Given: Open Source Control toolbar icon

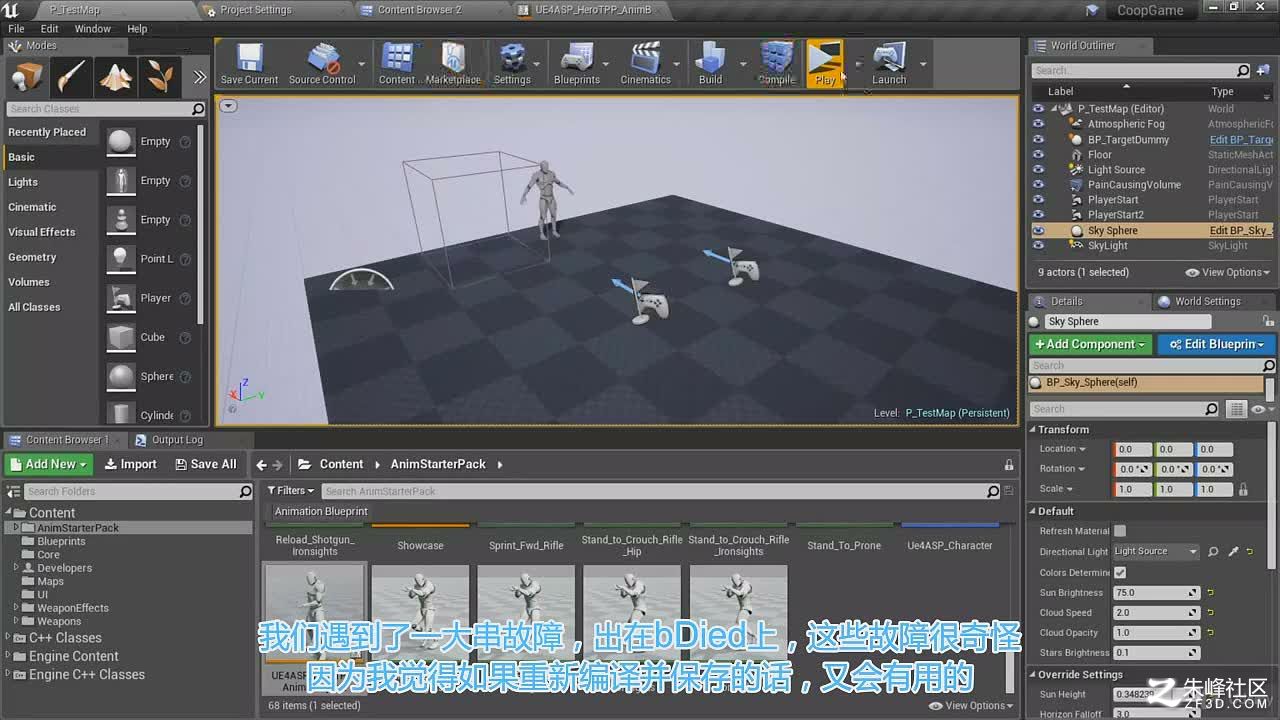Looking at the screenshot, I should tap(322, 63).
